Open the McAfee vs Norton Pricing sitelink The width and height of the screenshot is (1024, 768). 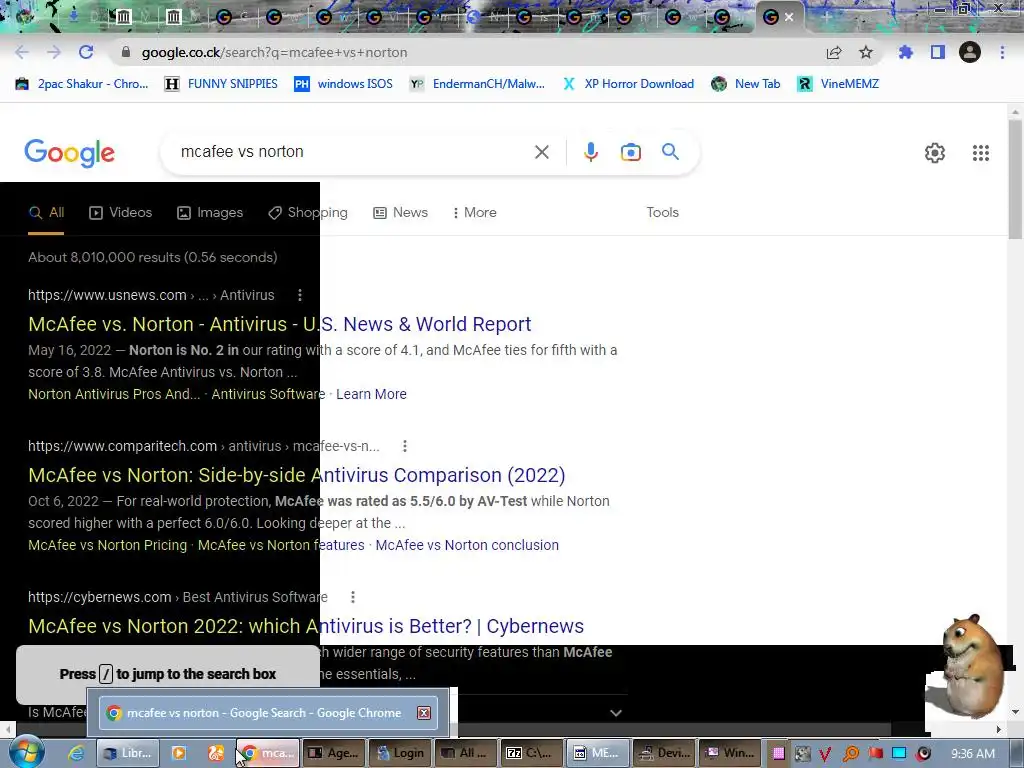pos(107,545)
